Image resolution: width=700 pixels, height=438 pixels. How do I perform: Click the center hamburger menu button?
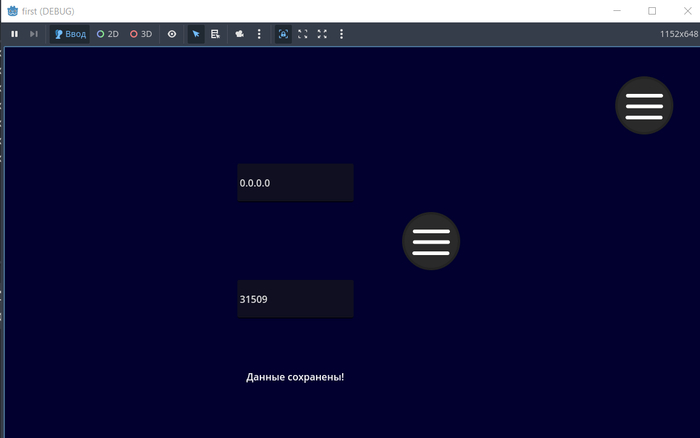431,241
